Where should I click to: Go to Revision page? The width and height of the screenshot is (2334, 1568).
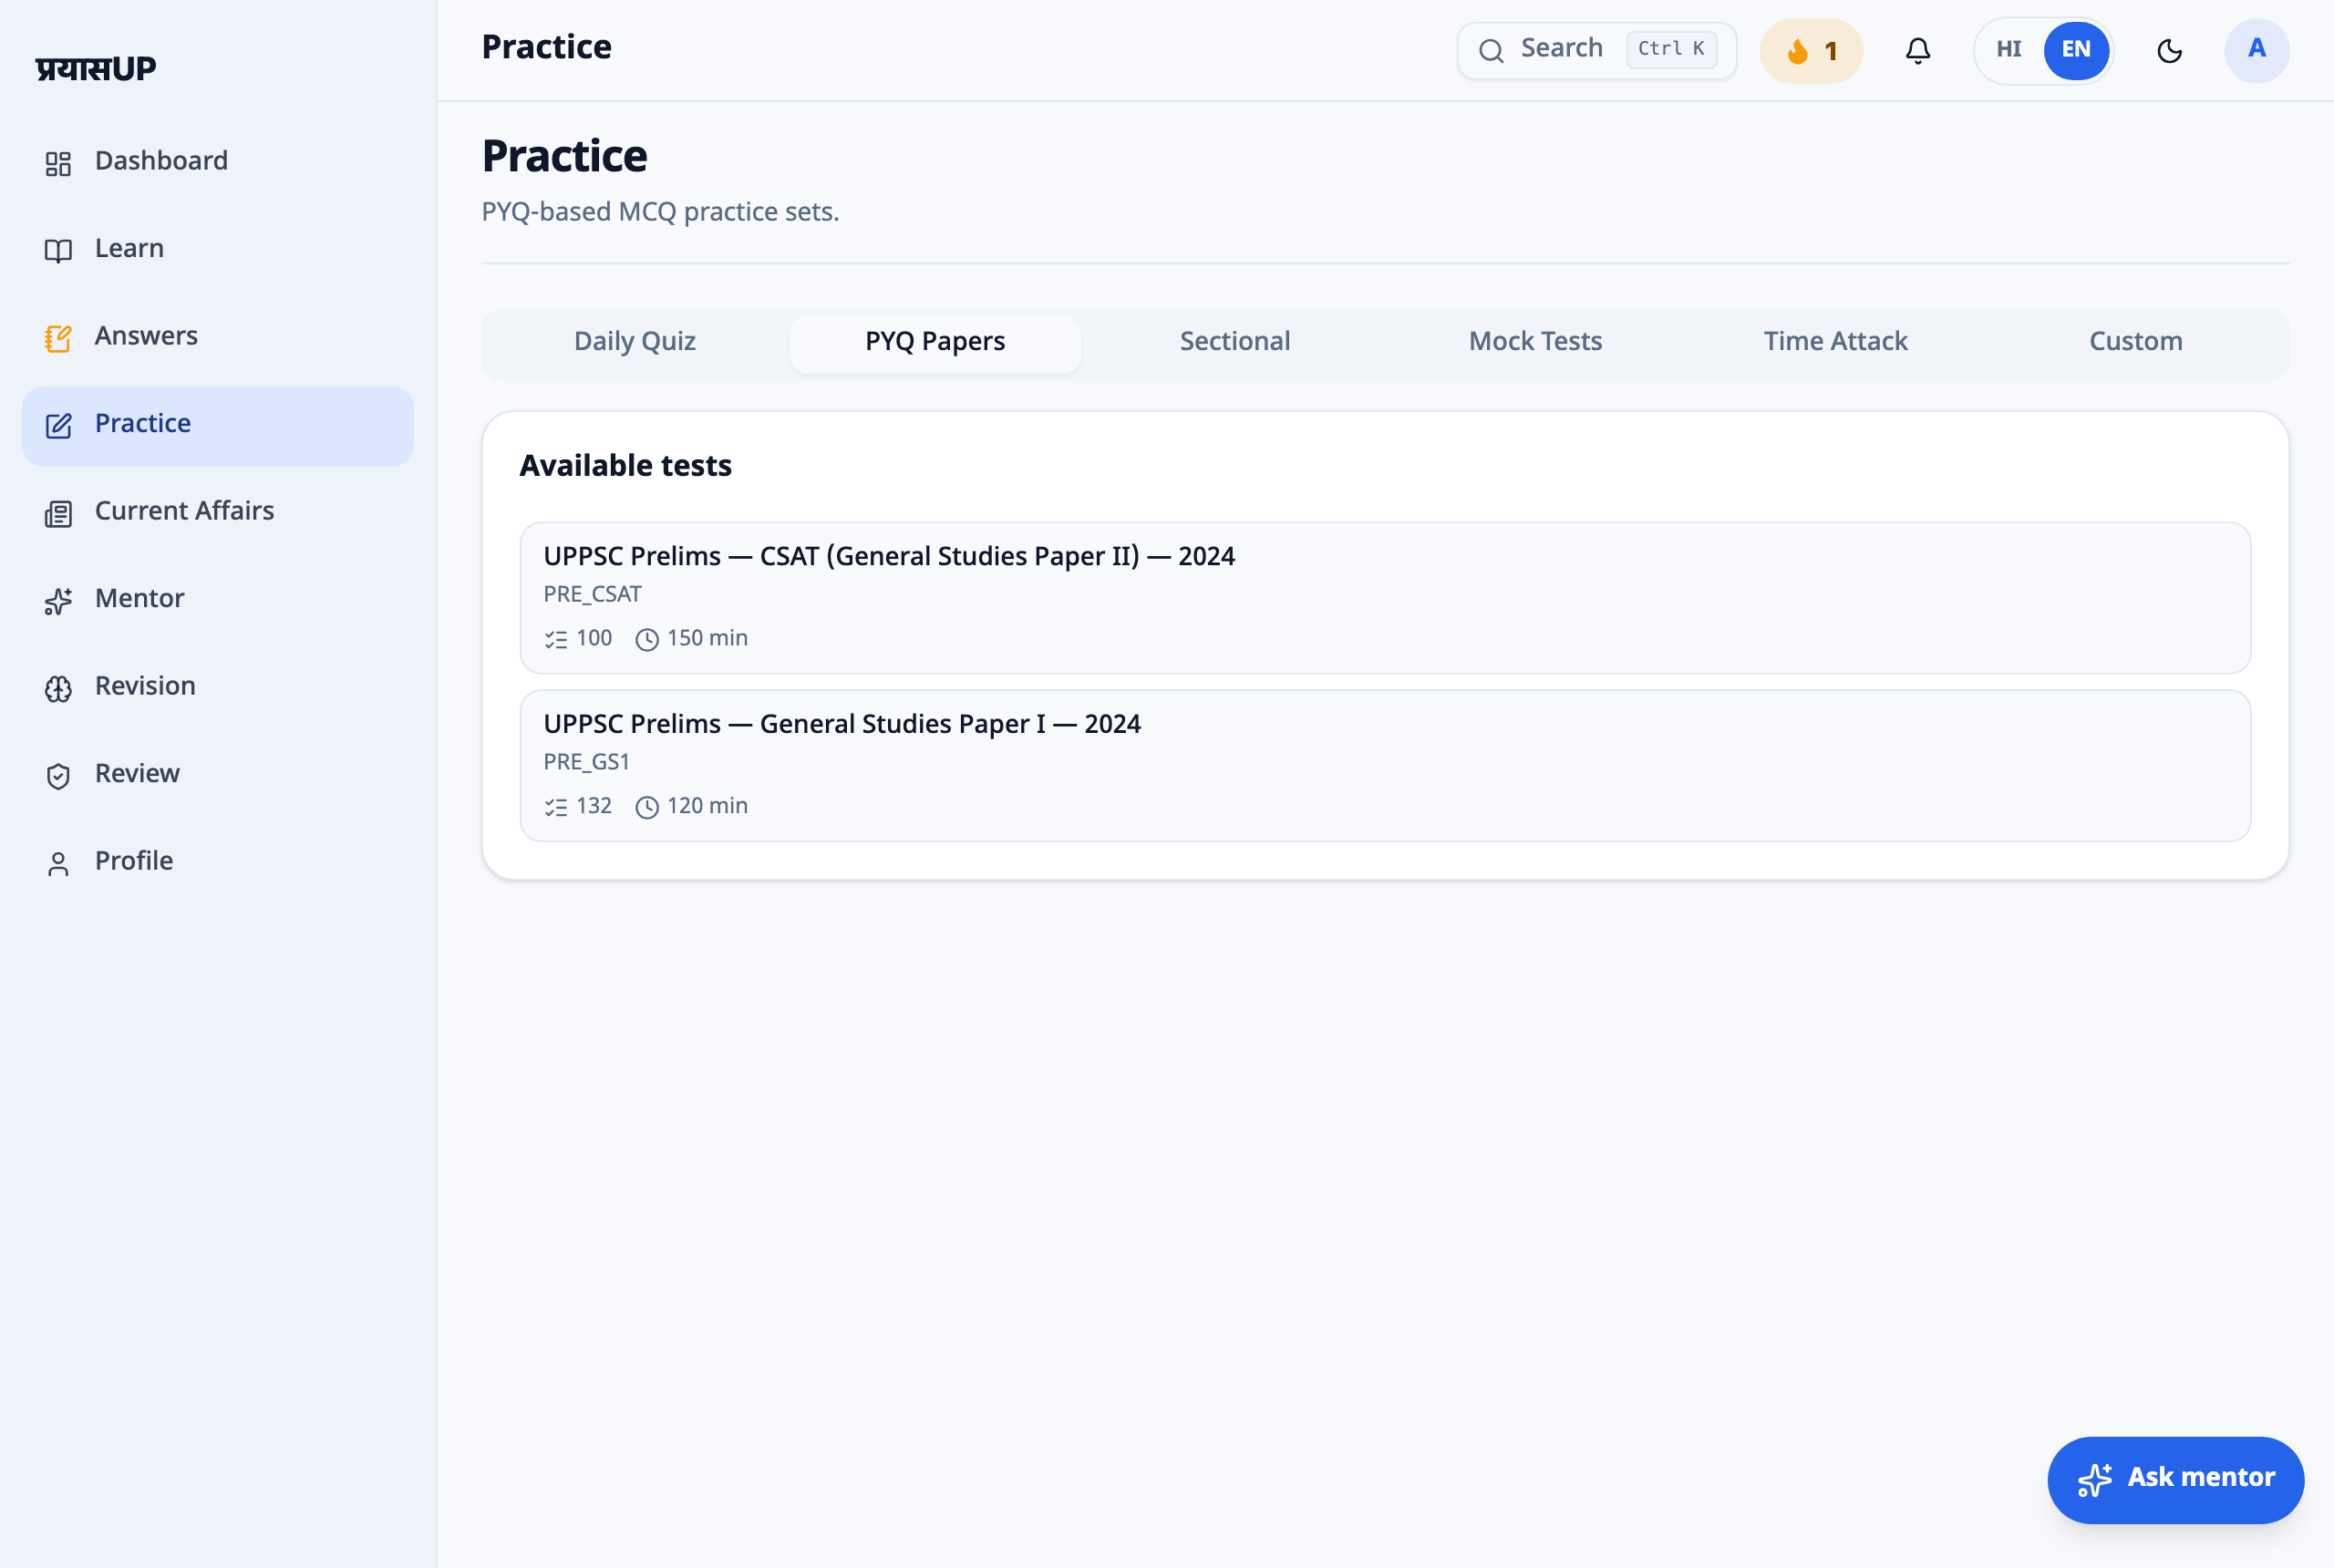pyautogui.click(x=218, y=687)
